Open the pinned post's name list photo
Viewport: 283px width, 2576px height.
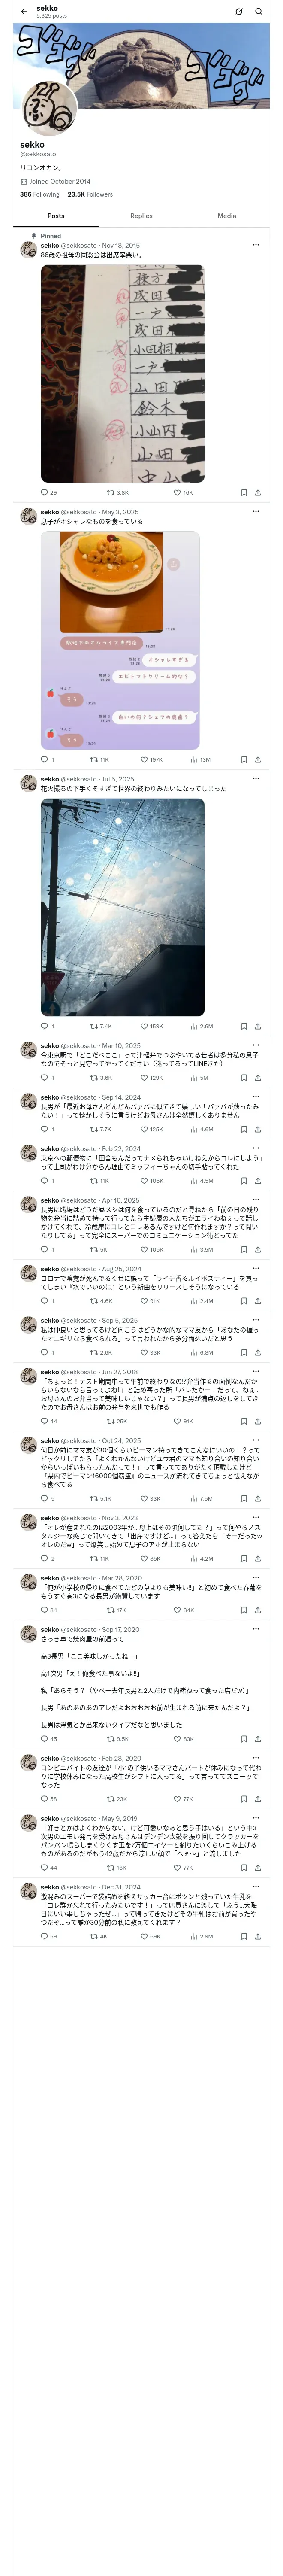(122, 374)
